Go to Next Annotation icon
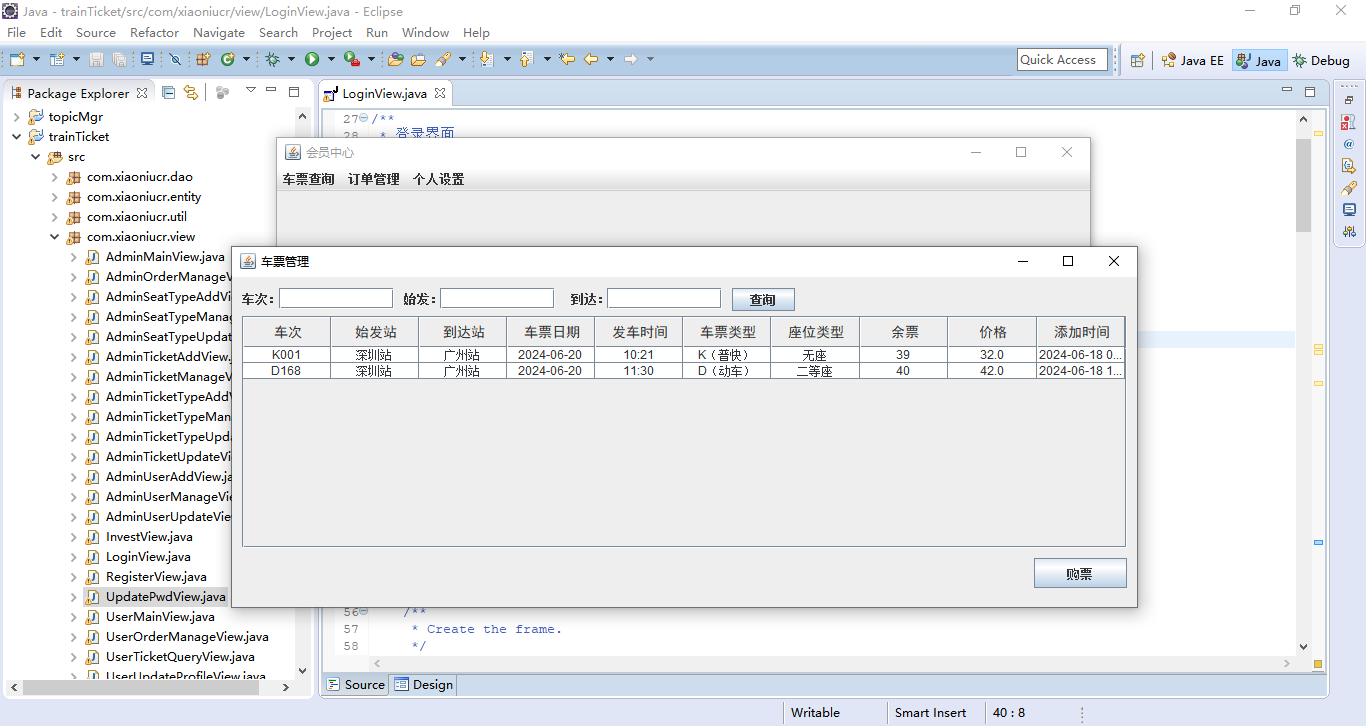Image resolution: width=1366 pixels, height=726 pixels. pyautogui.click(x=486, y=60)
